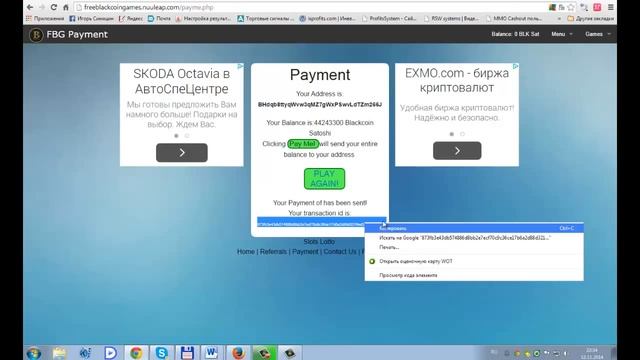Click the FBG coin logo icon
This screenshot has height=360, width=640.
36,35
